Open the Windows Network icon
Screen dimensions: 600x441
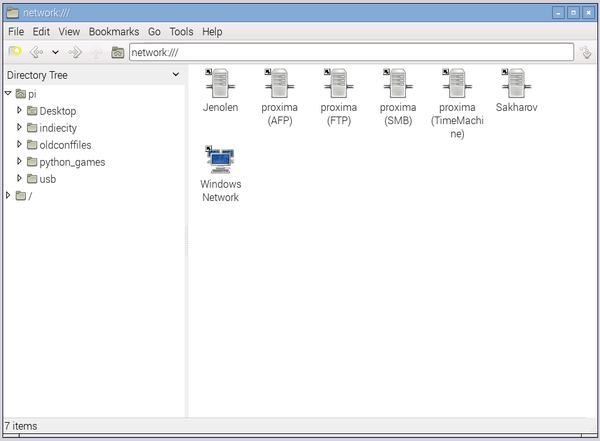(220, 160)
